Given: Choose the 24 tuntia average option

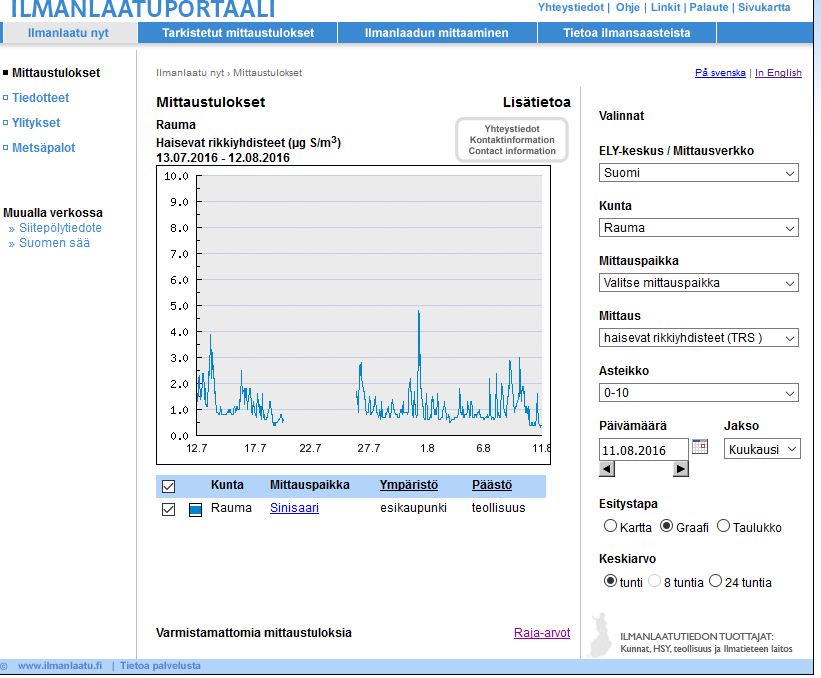Looking at the screenshot, I should (715, 581).
